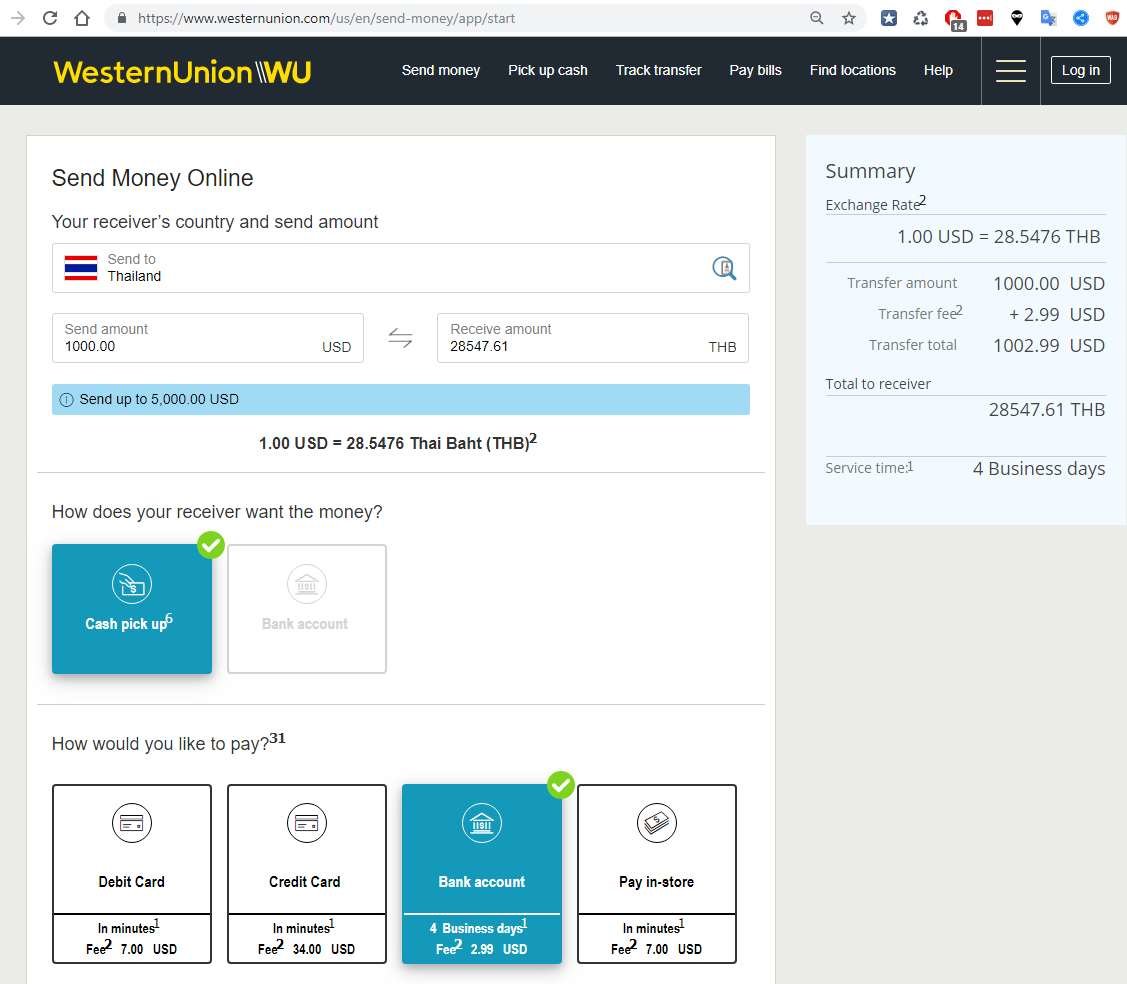Image resolution: width=1127 pixels, height=984 pixels.
Task: Open Track transfer in navigation bar
Action: coord(658,70)
